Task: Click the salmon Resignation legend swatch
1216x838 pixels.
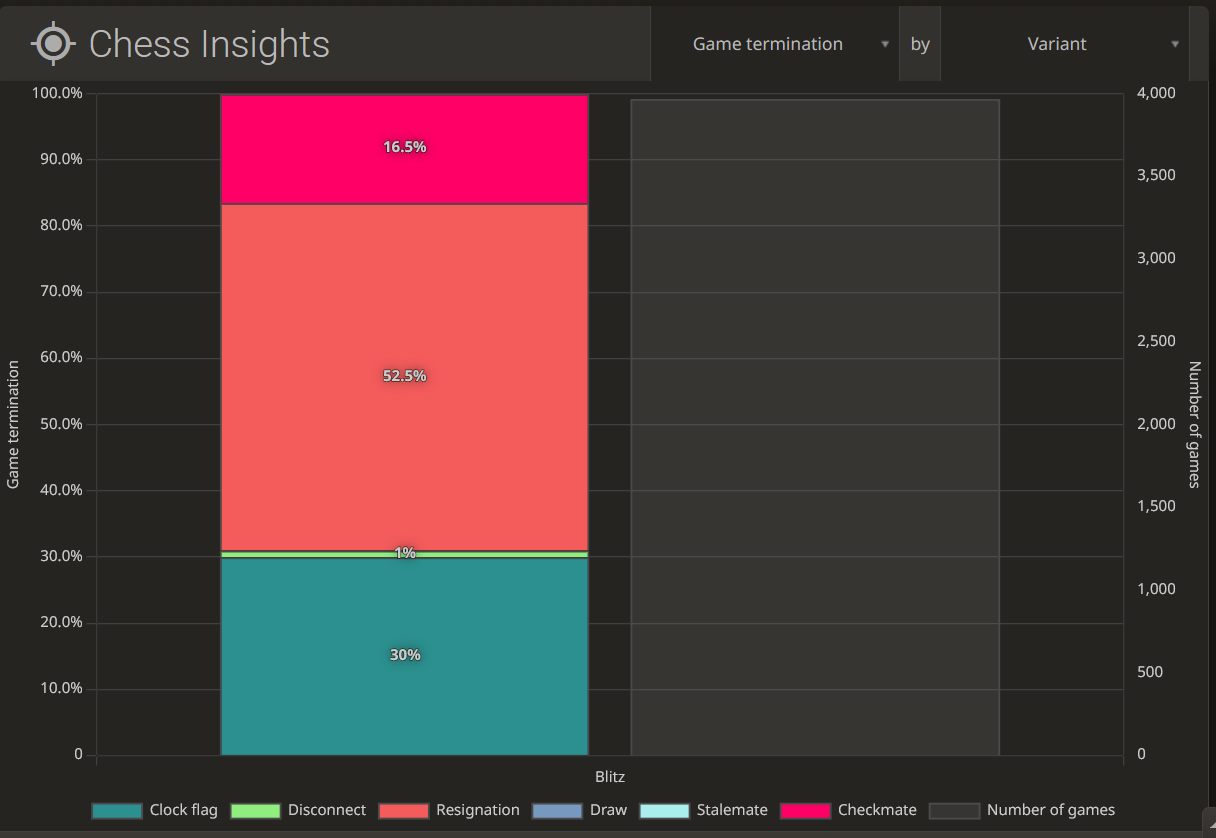Action: point(403,811)
